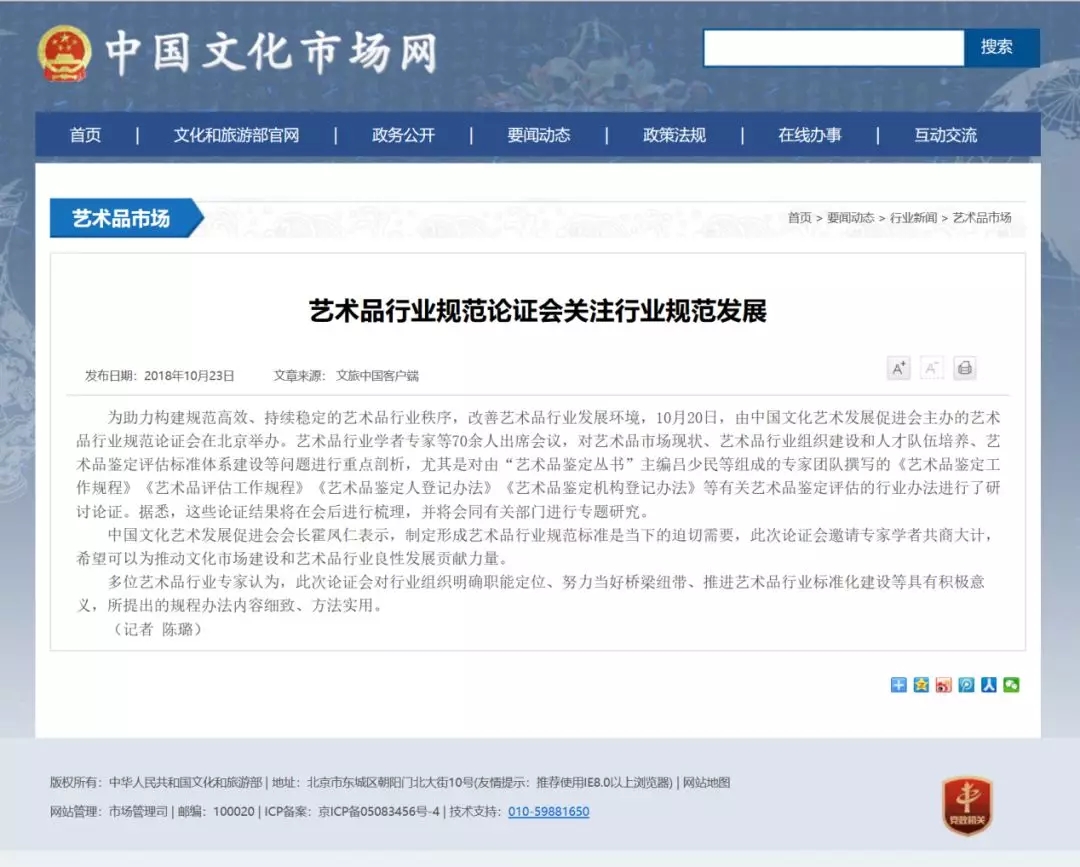Share the article to WeChat
1080x867 pixels.
click(1012, 685)
